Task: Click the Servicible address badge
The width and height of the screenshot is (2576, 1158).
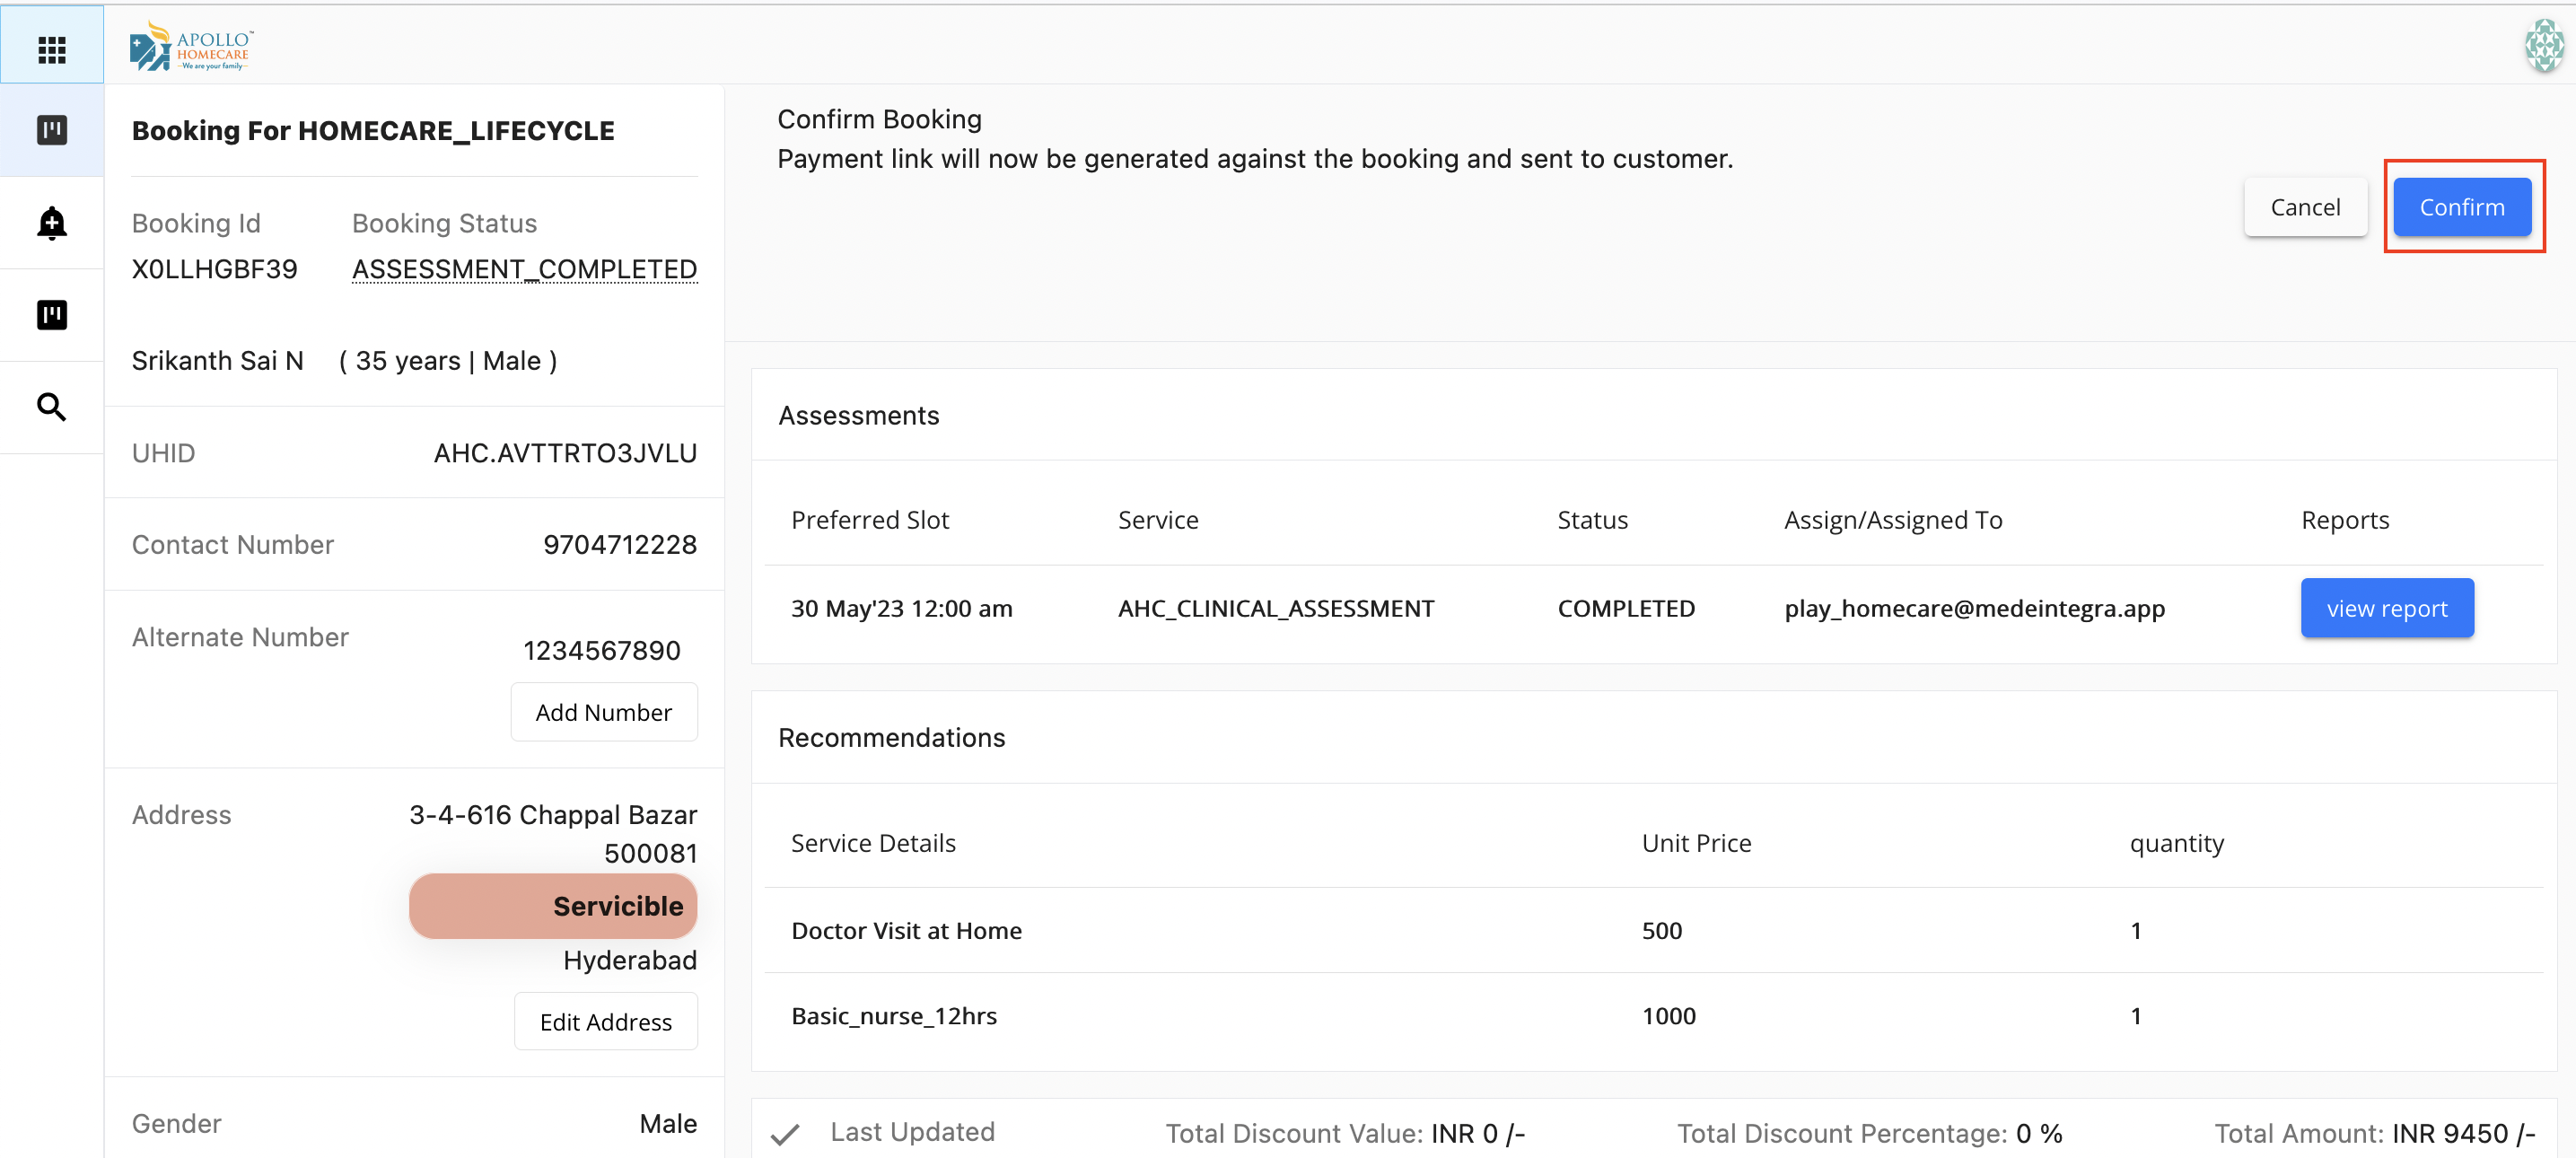Action: point(553,906)
